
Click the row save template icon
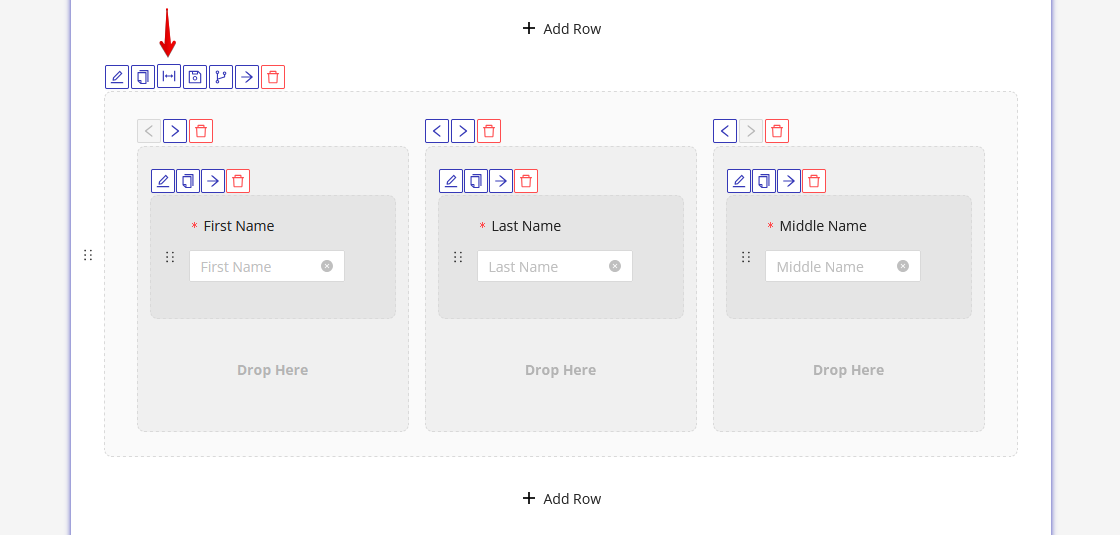click(x=195, y=77)
